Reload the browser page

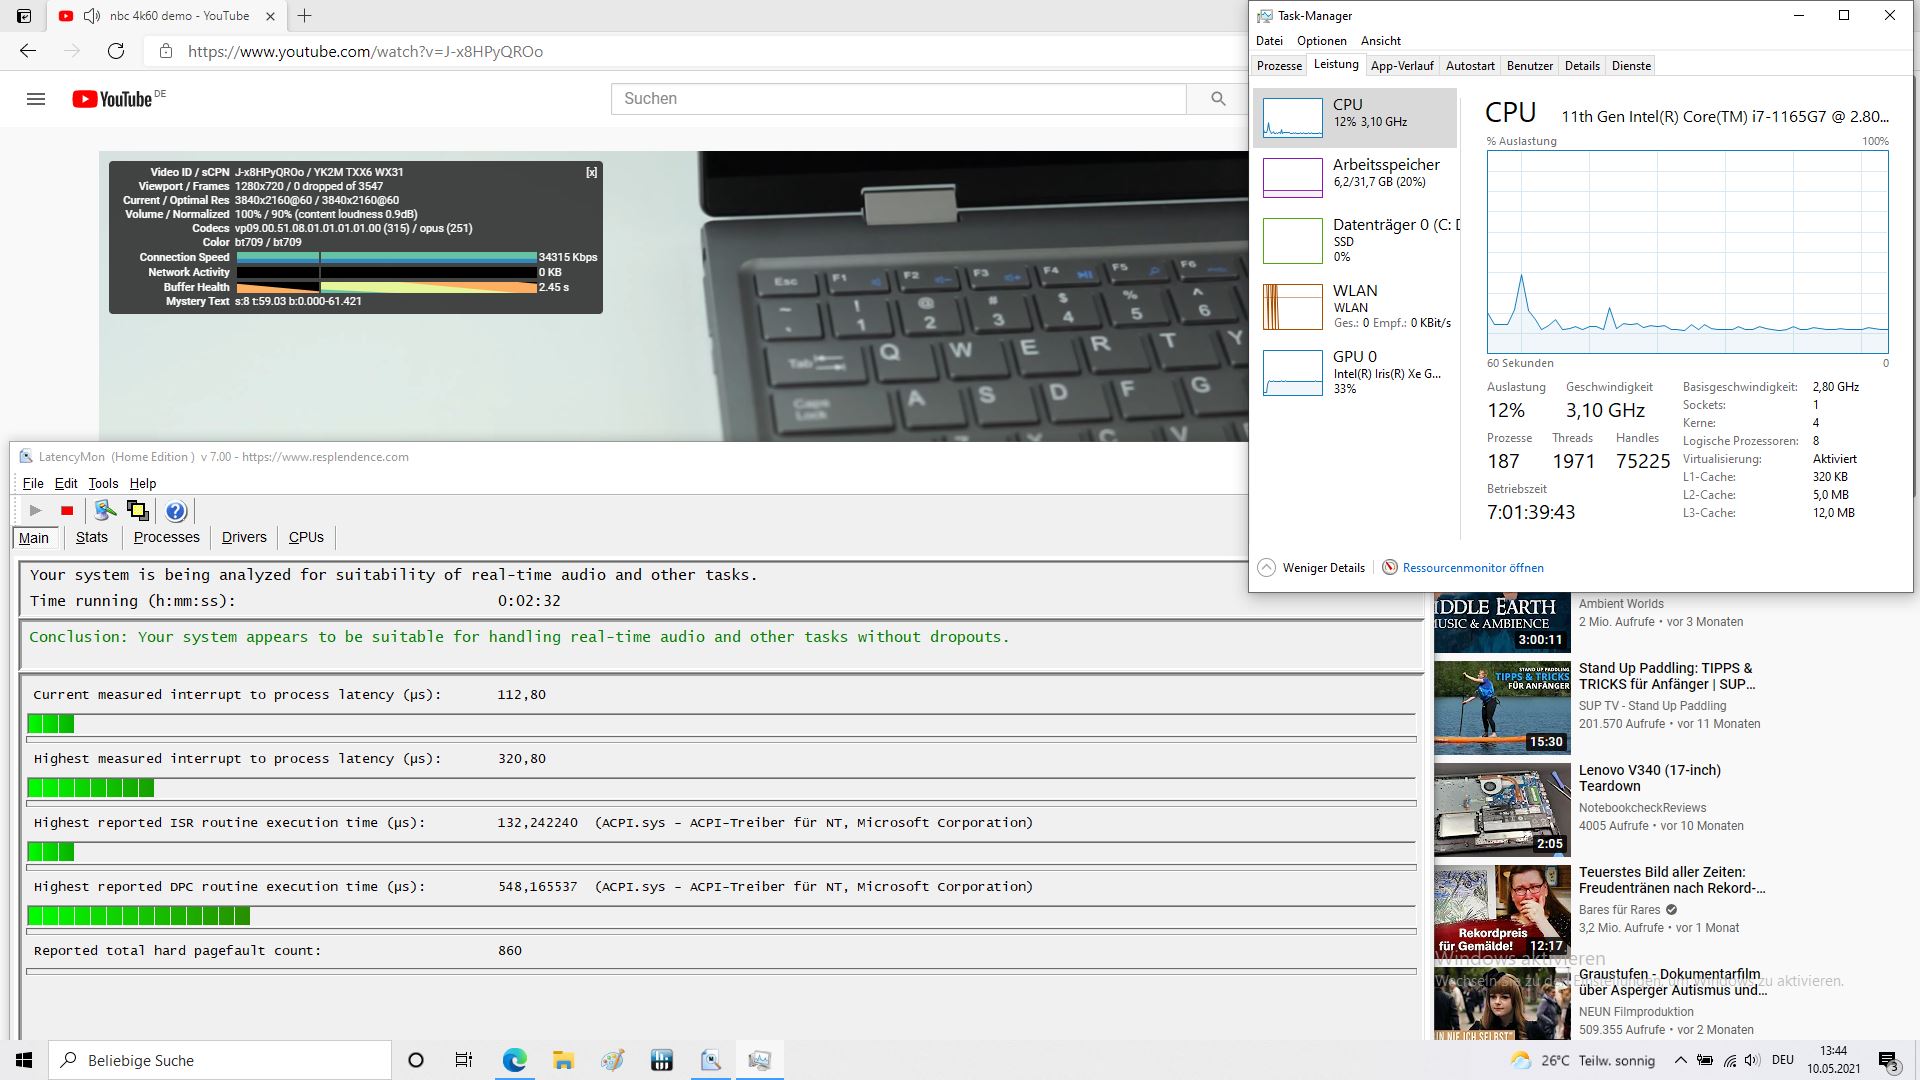coord(116,51)
